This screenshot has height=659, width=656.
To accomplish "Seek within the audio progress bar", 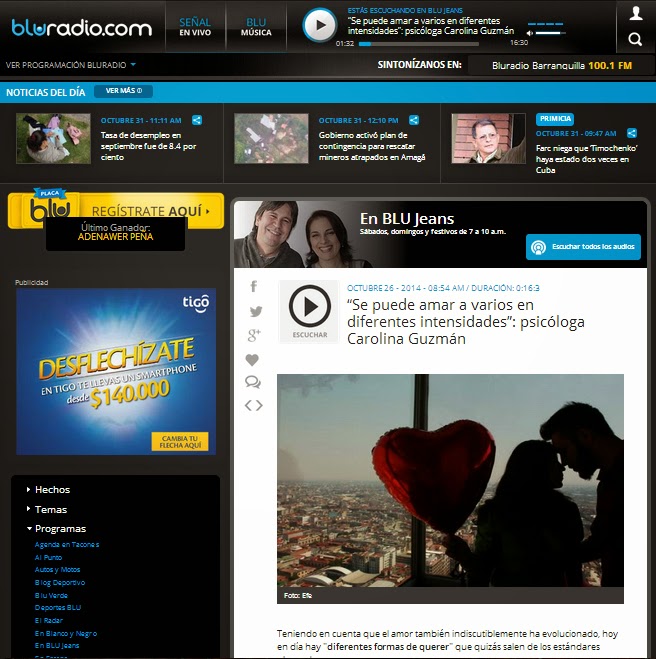I will coord(419,44).
